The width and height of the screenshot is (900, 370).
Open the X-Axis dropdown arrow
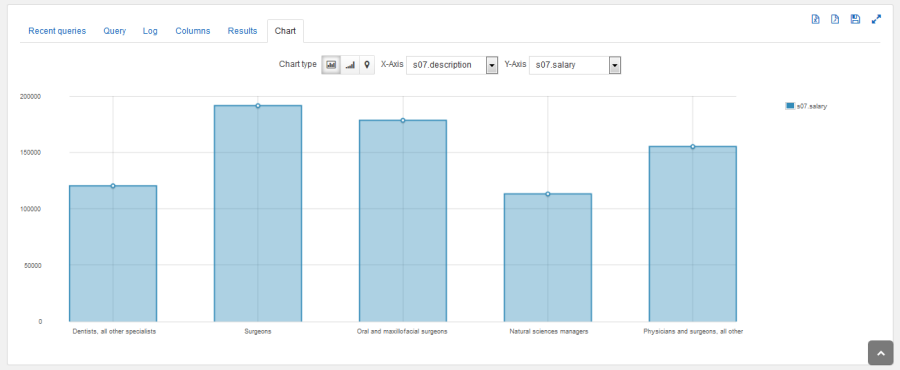[x=492, y=65]
